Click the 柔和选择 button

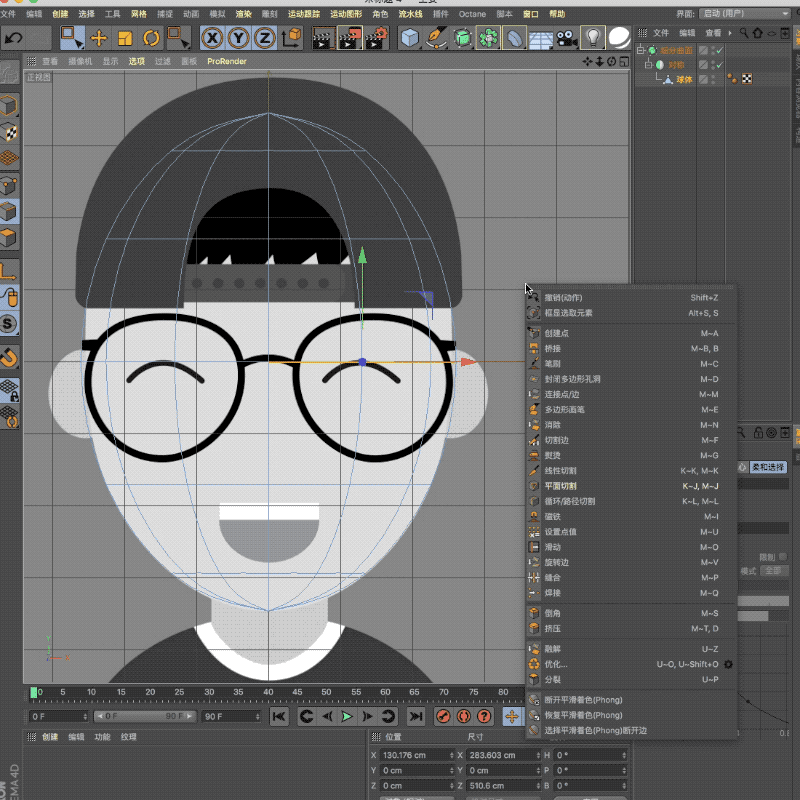[768, 467]
